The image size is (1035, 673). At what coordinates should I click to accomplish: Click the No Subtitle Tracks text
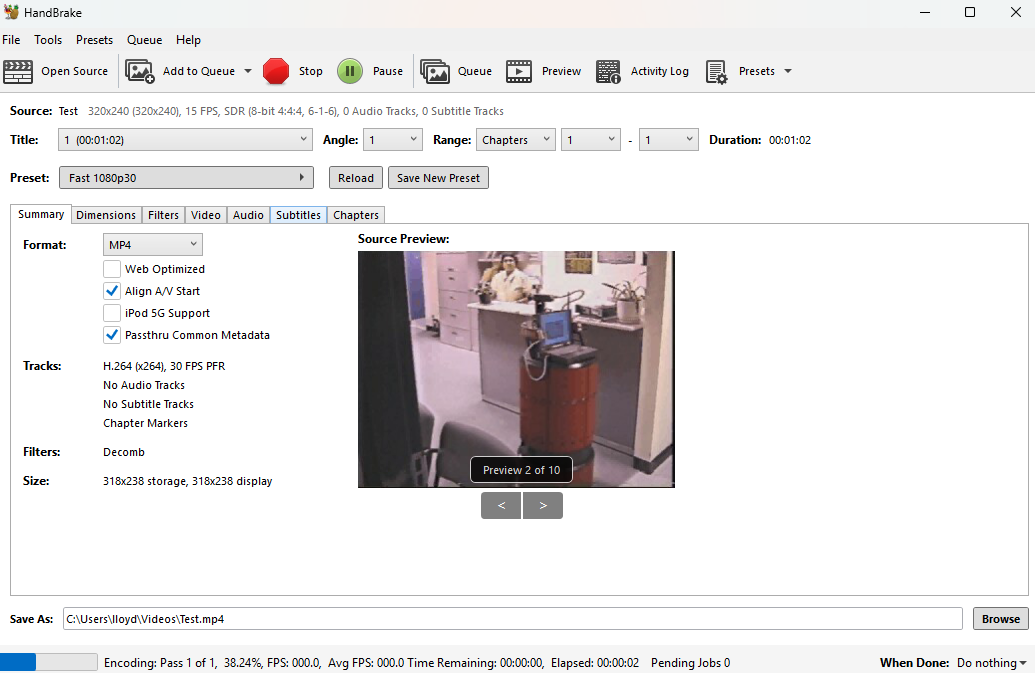tap(149, 404)
